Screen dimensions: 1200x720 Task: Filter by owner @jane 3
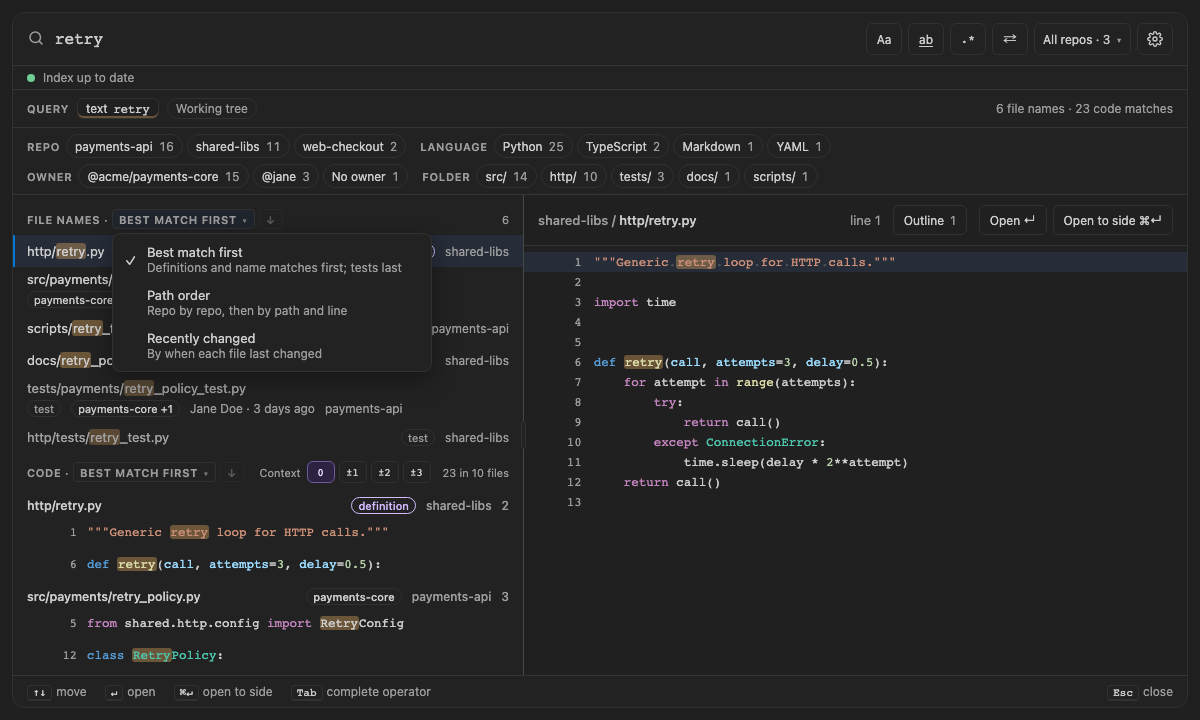point(286,177)
